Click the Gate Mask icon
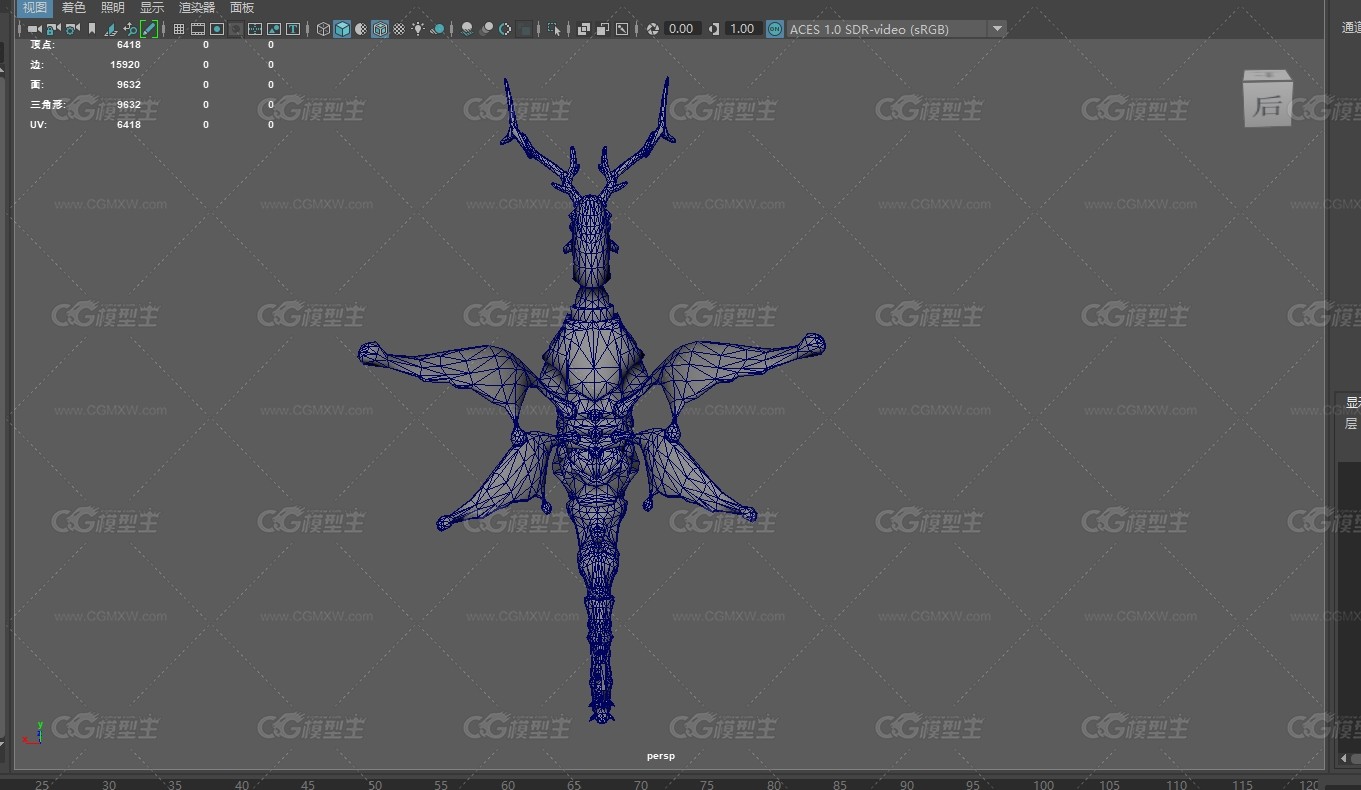 coord(236,29)
